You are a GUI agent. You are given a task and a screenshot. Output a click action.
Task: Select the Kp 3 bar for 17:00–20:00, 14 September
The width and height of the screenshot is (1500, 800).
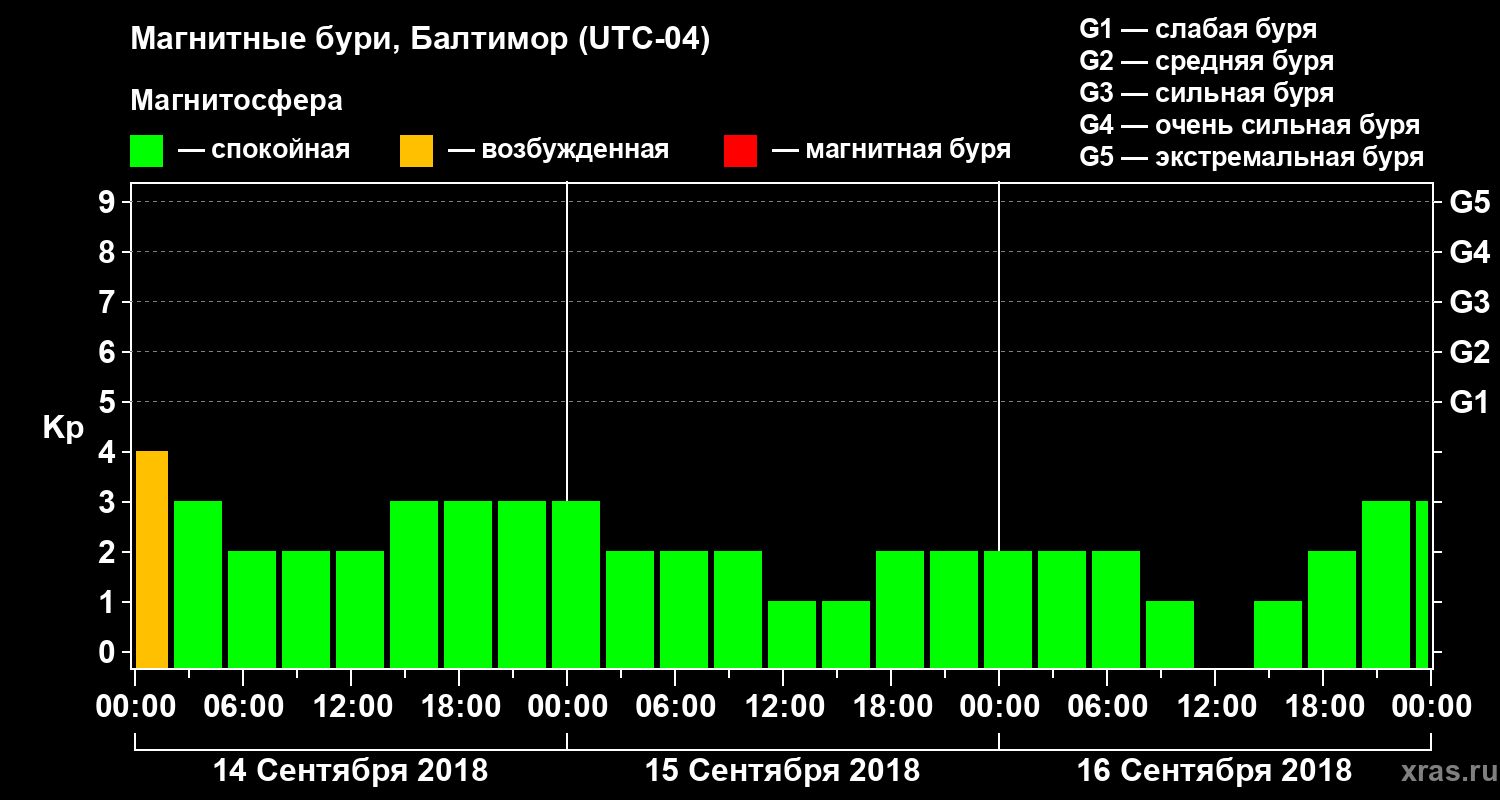coord(468,585)
